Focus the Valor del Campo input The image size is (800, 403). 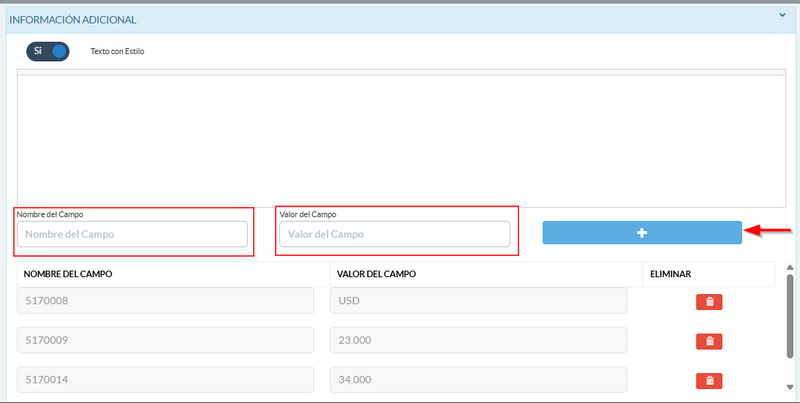pyautogui.click(x=394, y=234)
